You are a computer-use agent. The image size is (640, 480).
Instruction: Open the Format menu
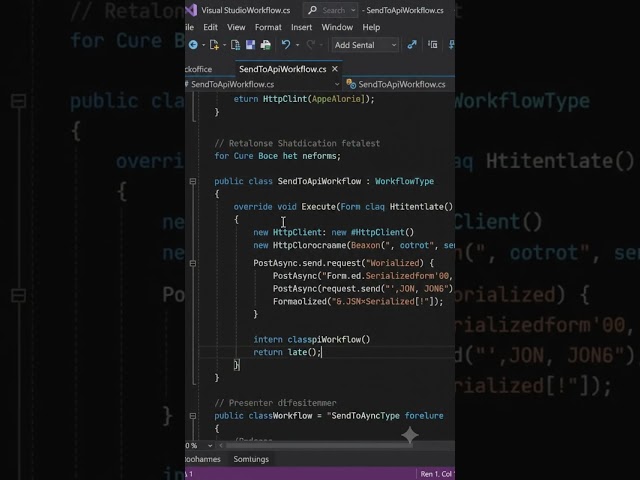tap(268, 27)
